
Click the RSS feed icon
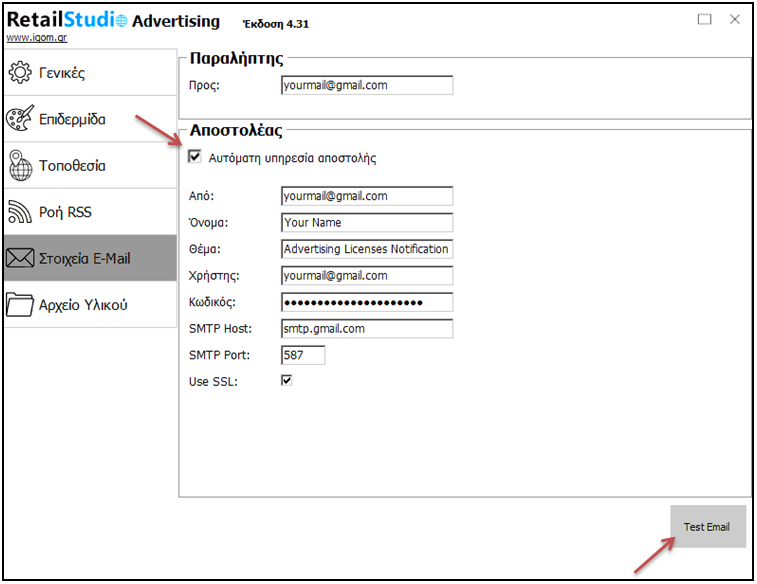pos(20,212)
